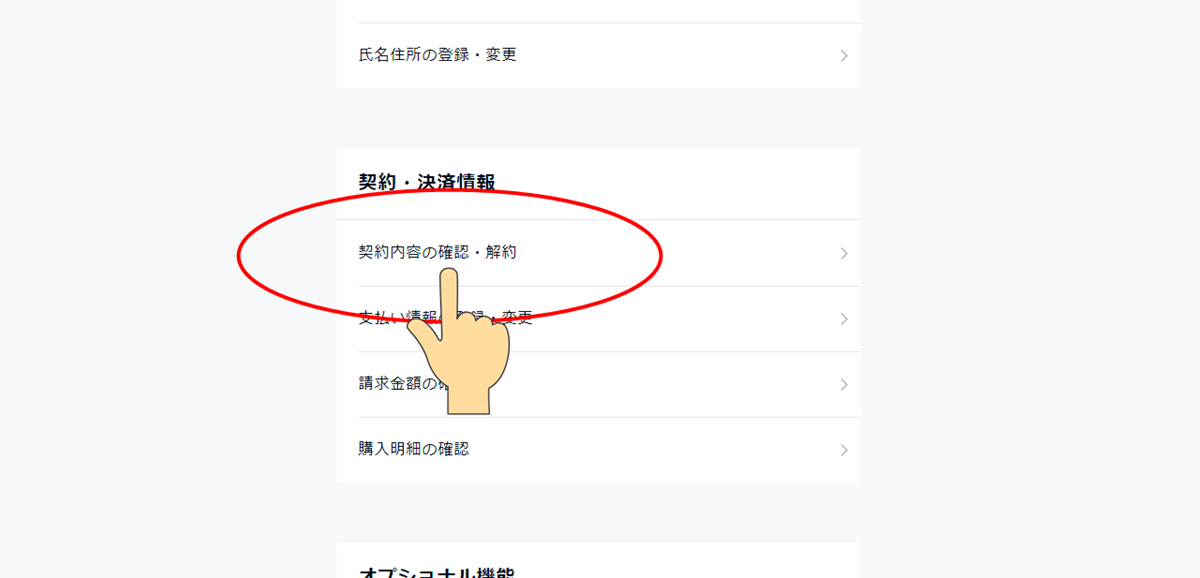Click partially visible row above 氏名住所

click(x=598, y=11)
